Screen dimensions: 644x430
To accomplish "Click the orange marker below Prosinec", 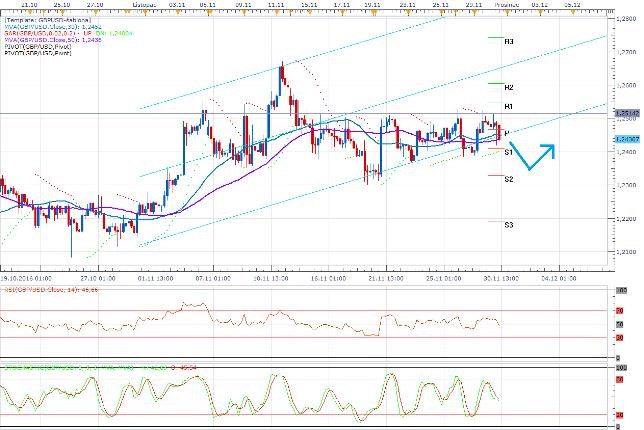I will [506, 13].
